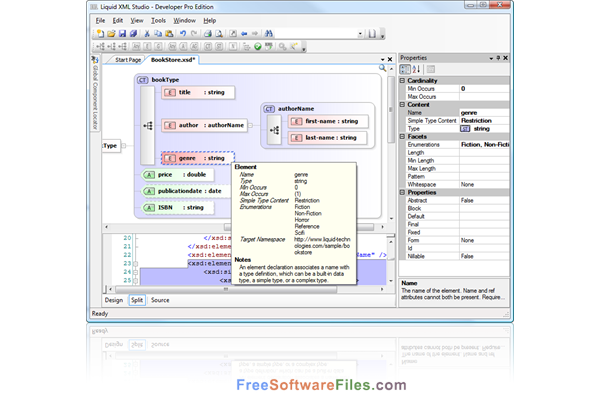
Task: Pin the Properties panel with pushpin icon
Action: point(498,58)
